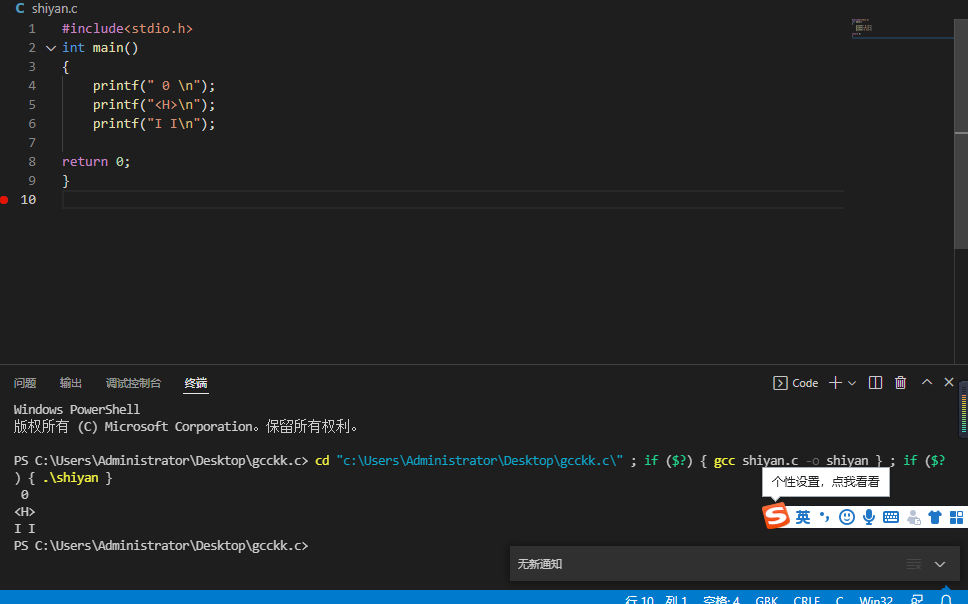
Task: Click Sogou voice input microphone icon
Action: (869, 517)
